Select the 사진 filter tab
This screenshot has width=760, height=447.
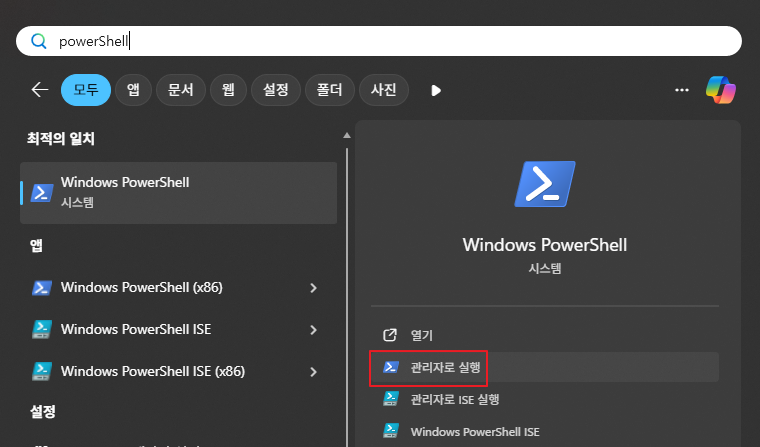coord(383,90)
